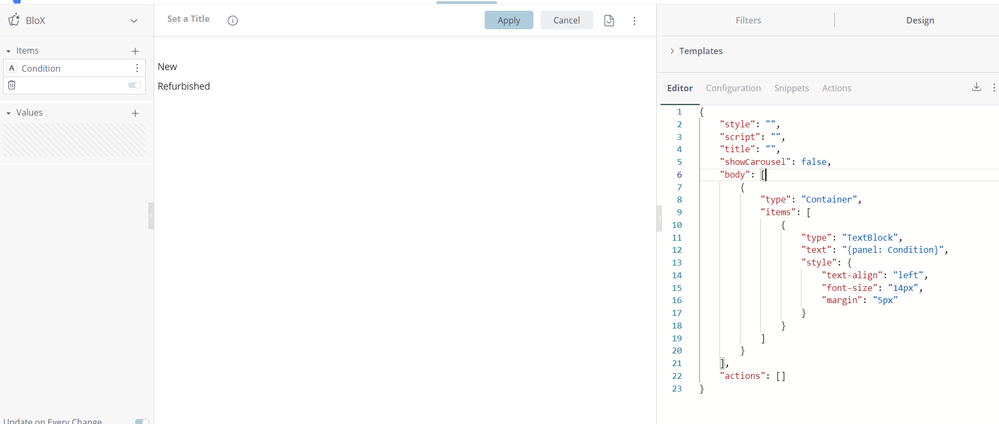Open the editor panel's three-dot options menu

point(993,88)
